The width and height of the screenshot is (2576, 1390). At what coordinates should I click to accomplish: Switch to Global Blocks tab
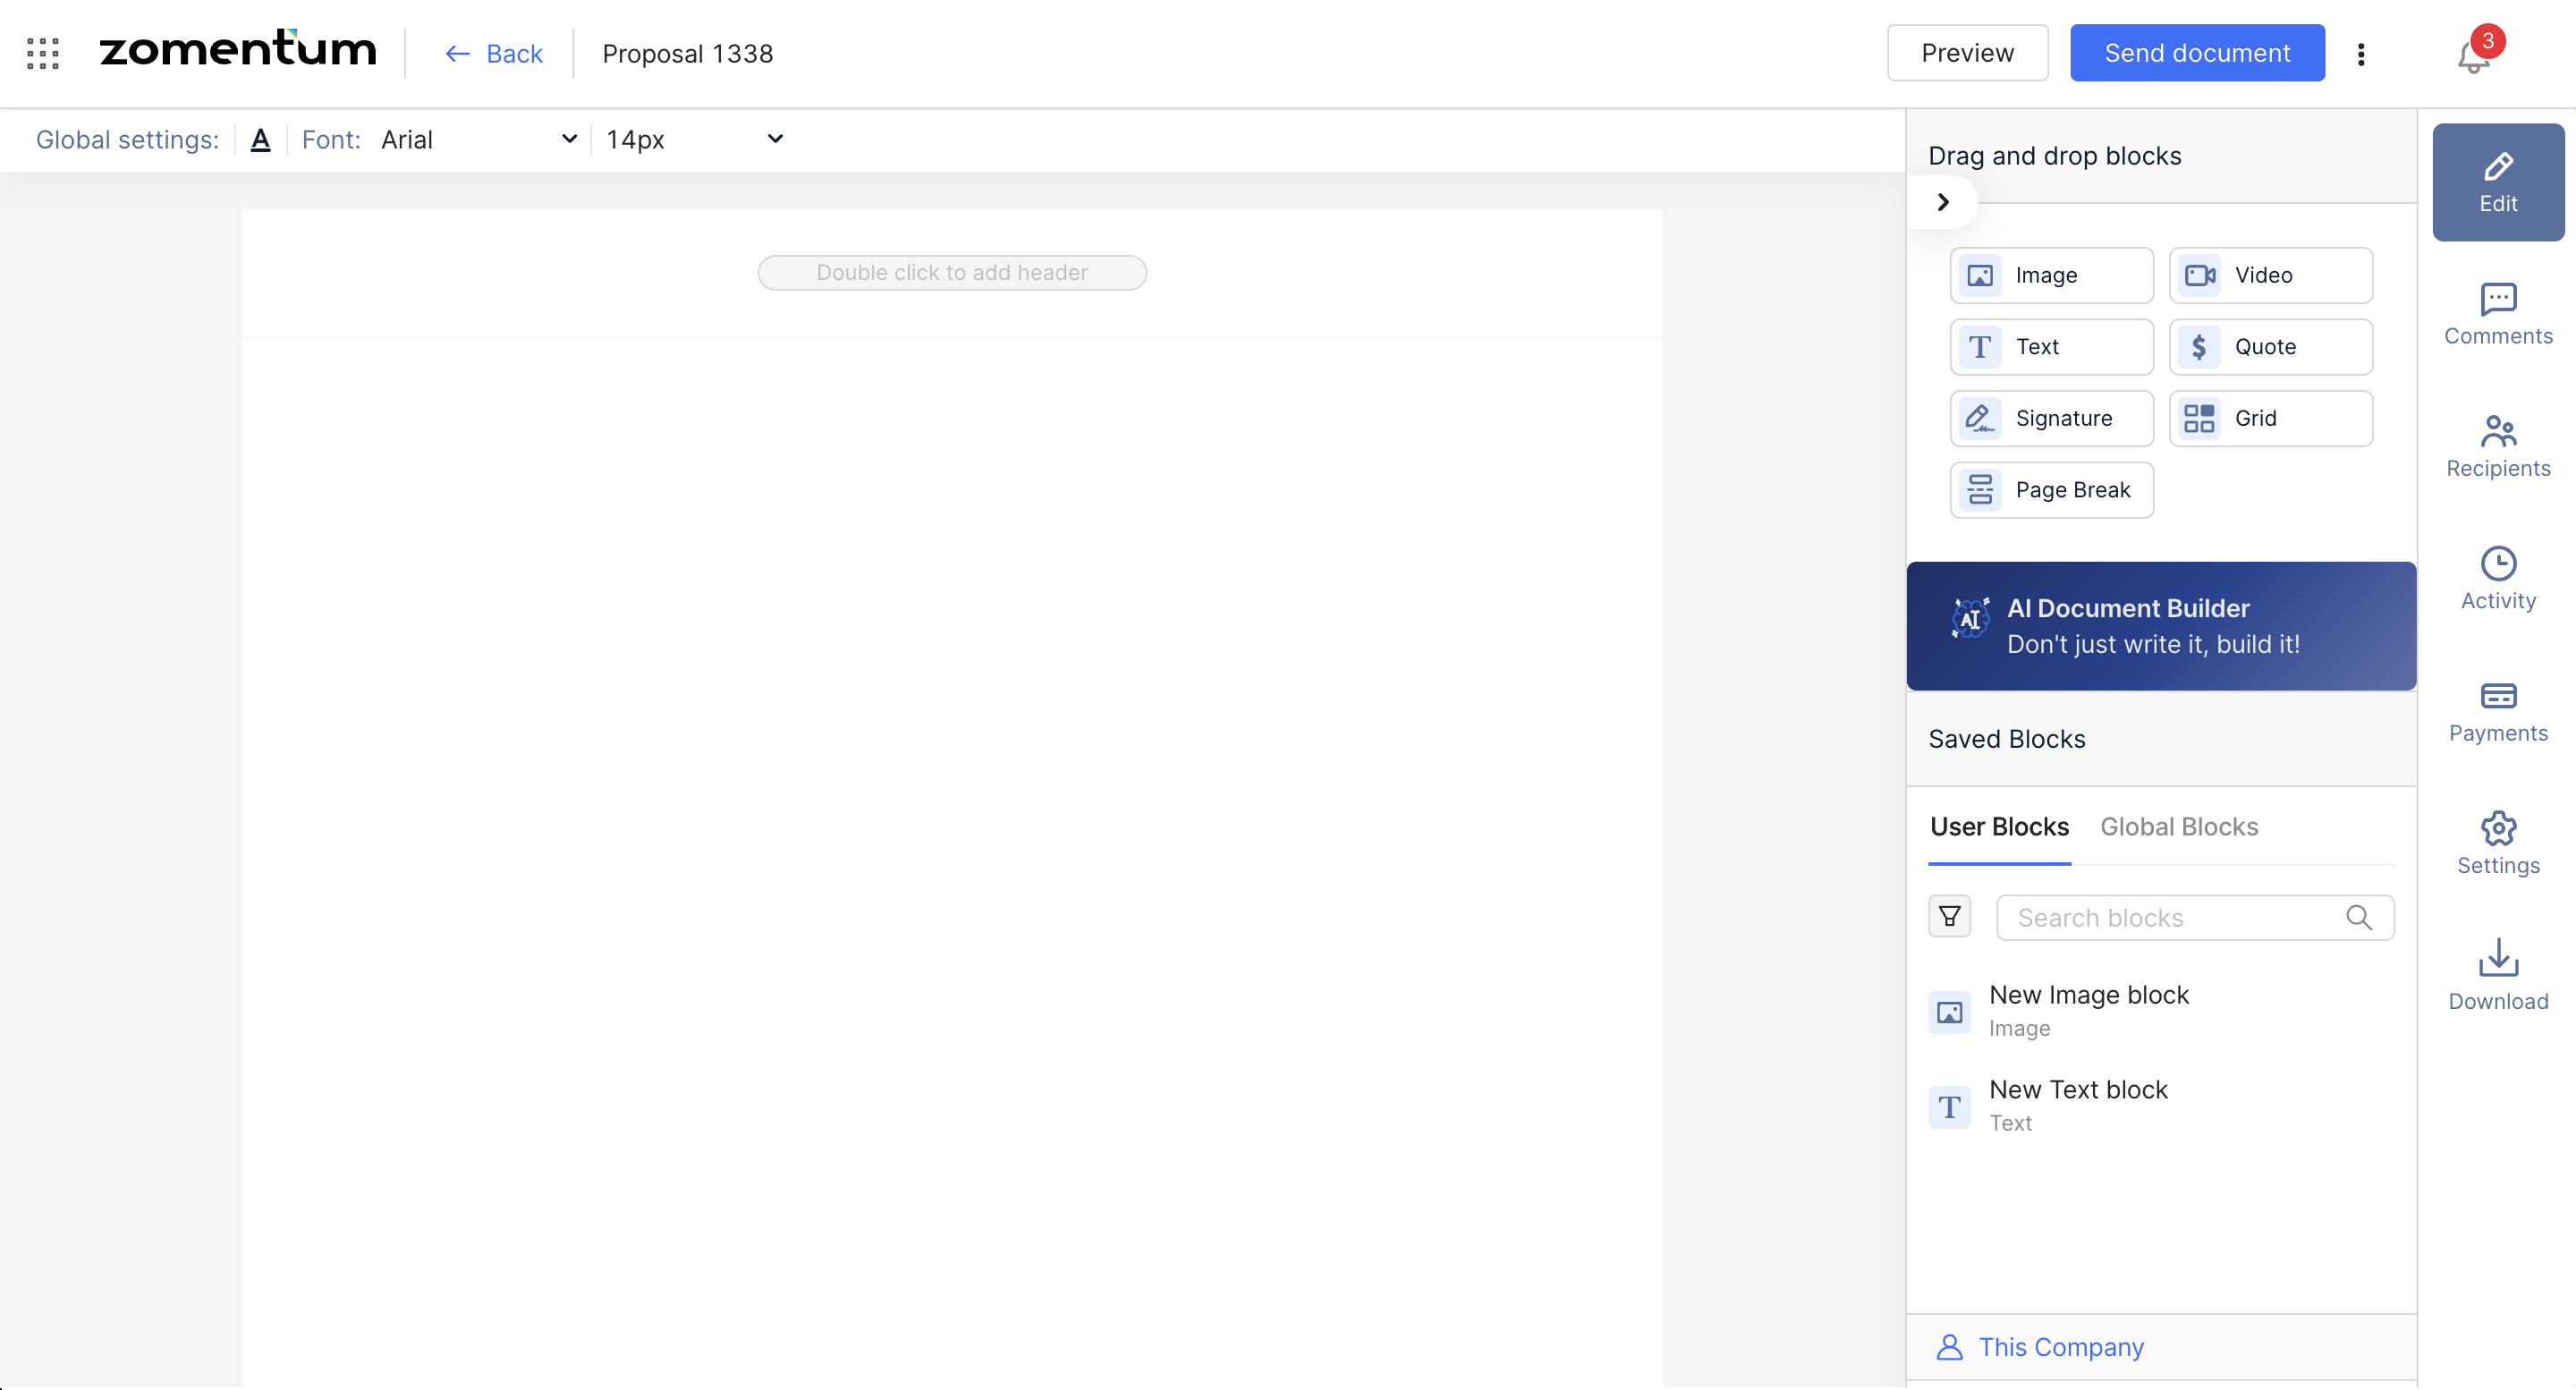coord(2178,827)
